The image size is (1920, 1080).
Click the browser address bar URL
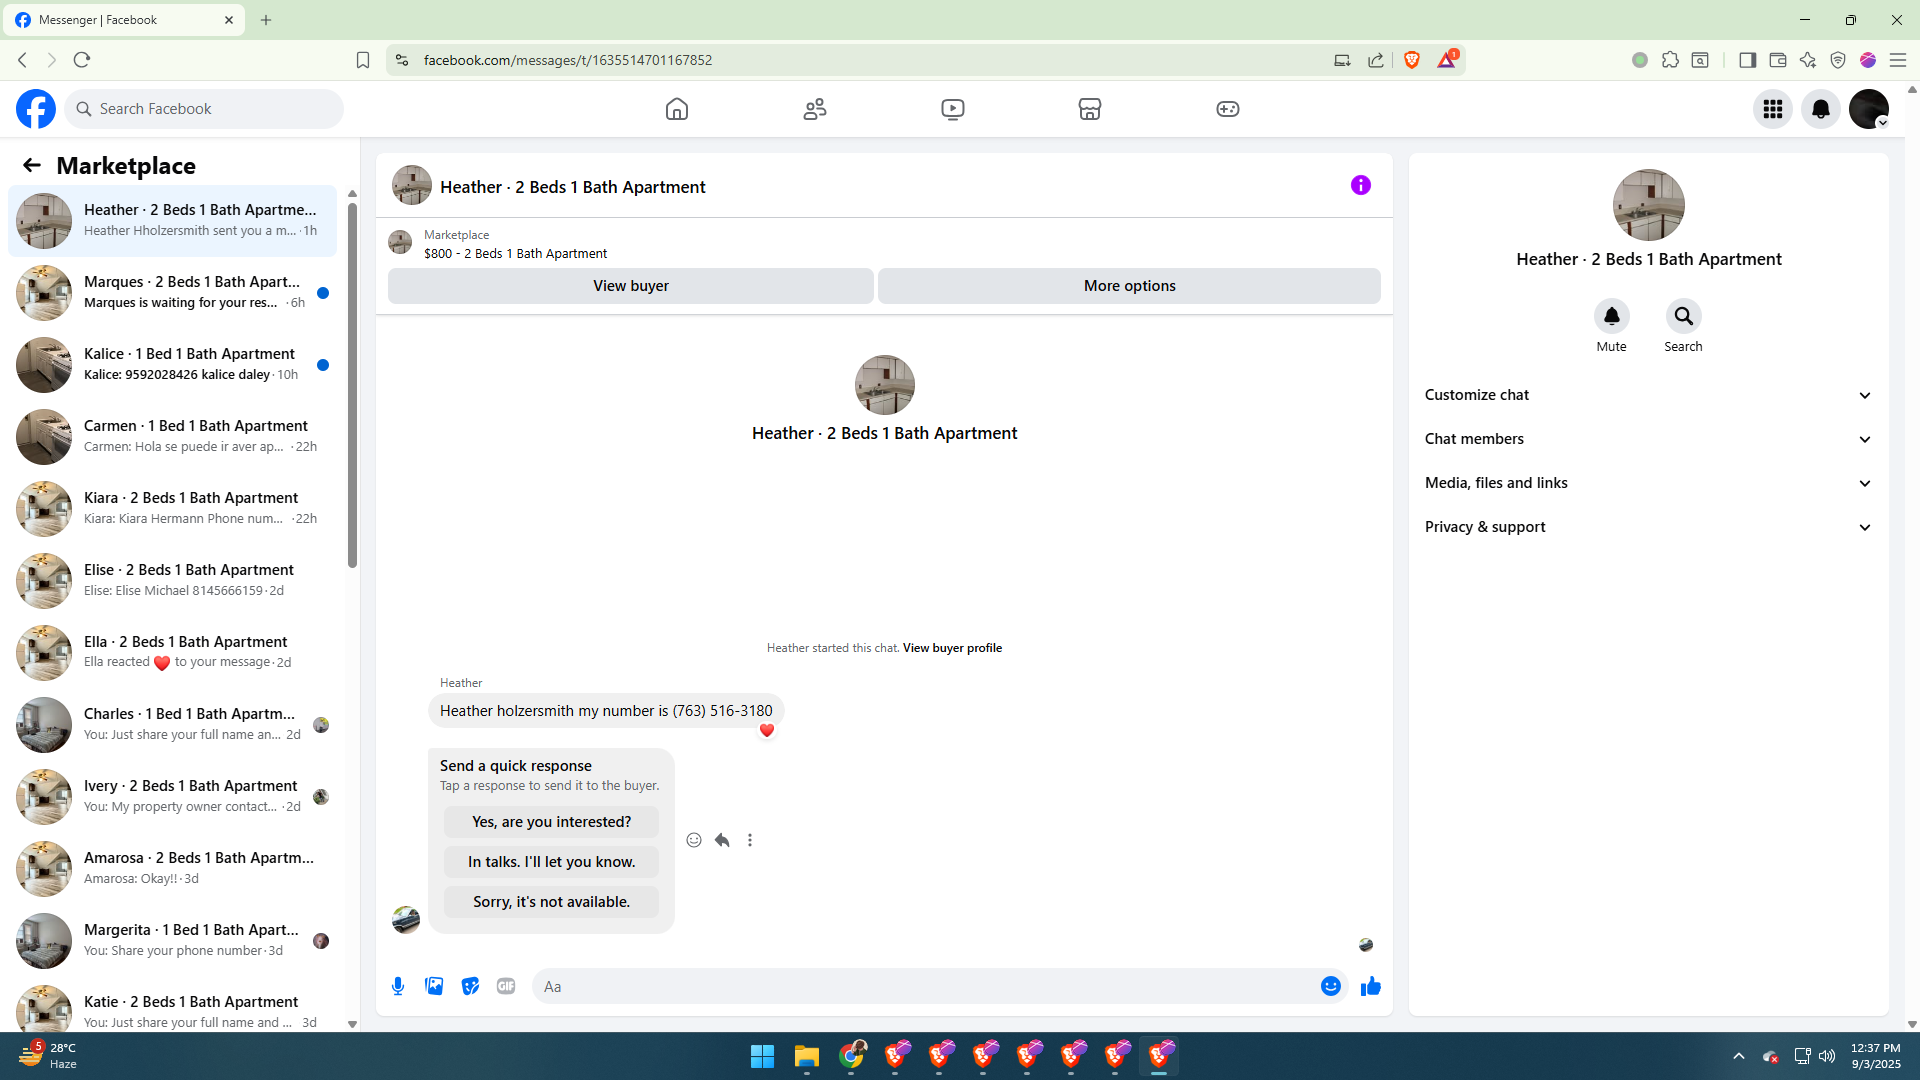point(568,60)
